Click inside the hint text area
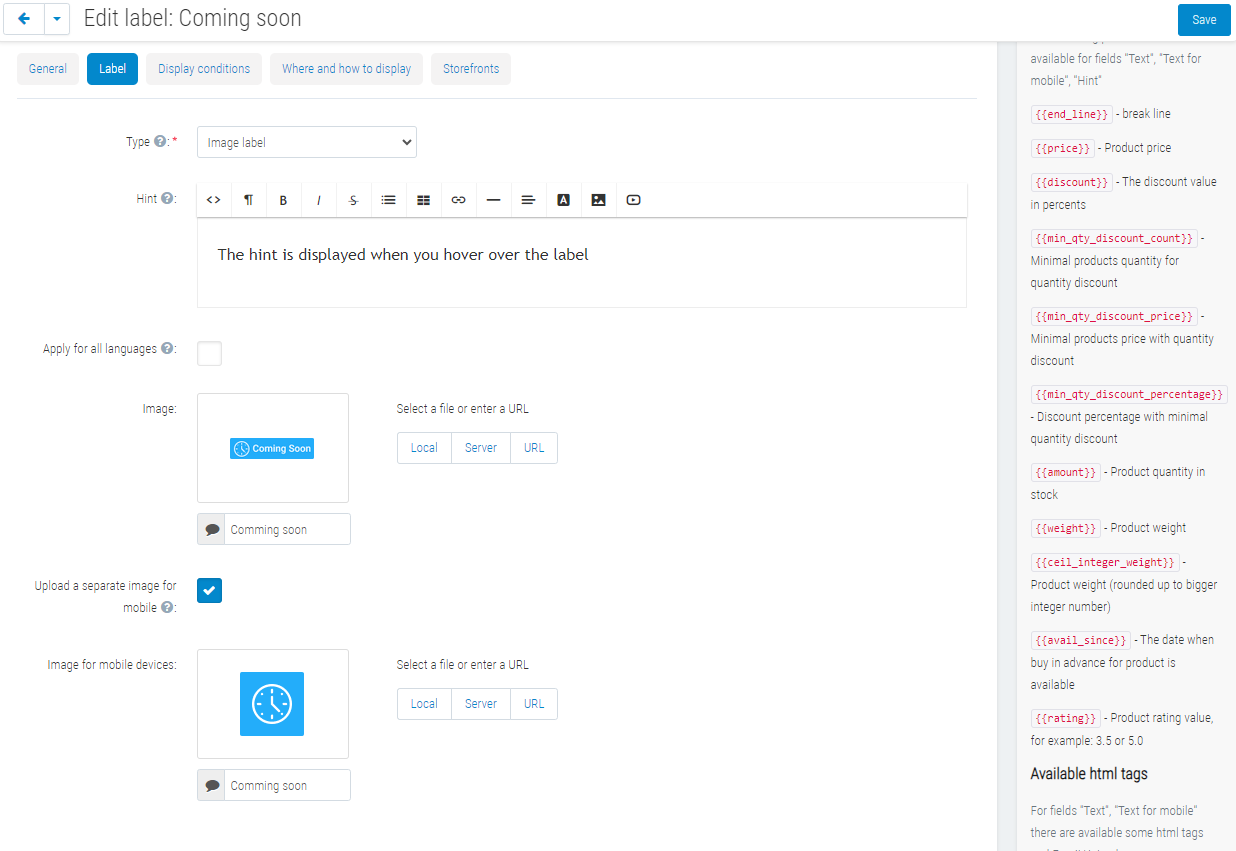The width and height of the screenshot is (1236, 851). 582,262
